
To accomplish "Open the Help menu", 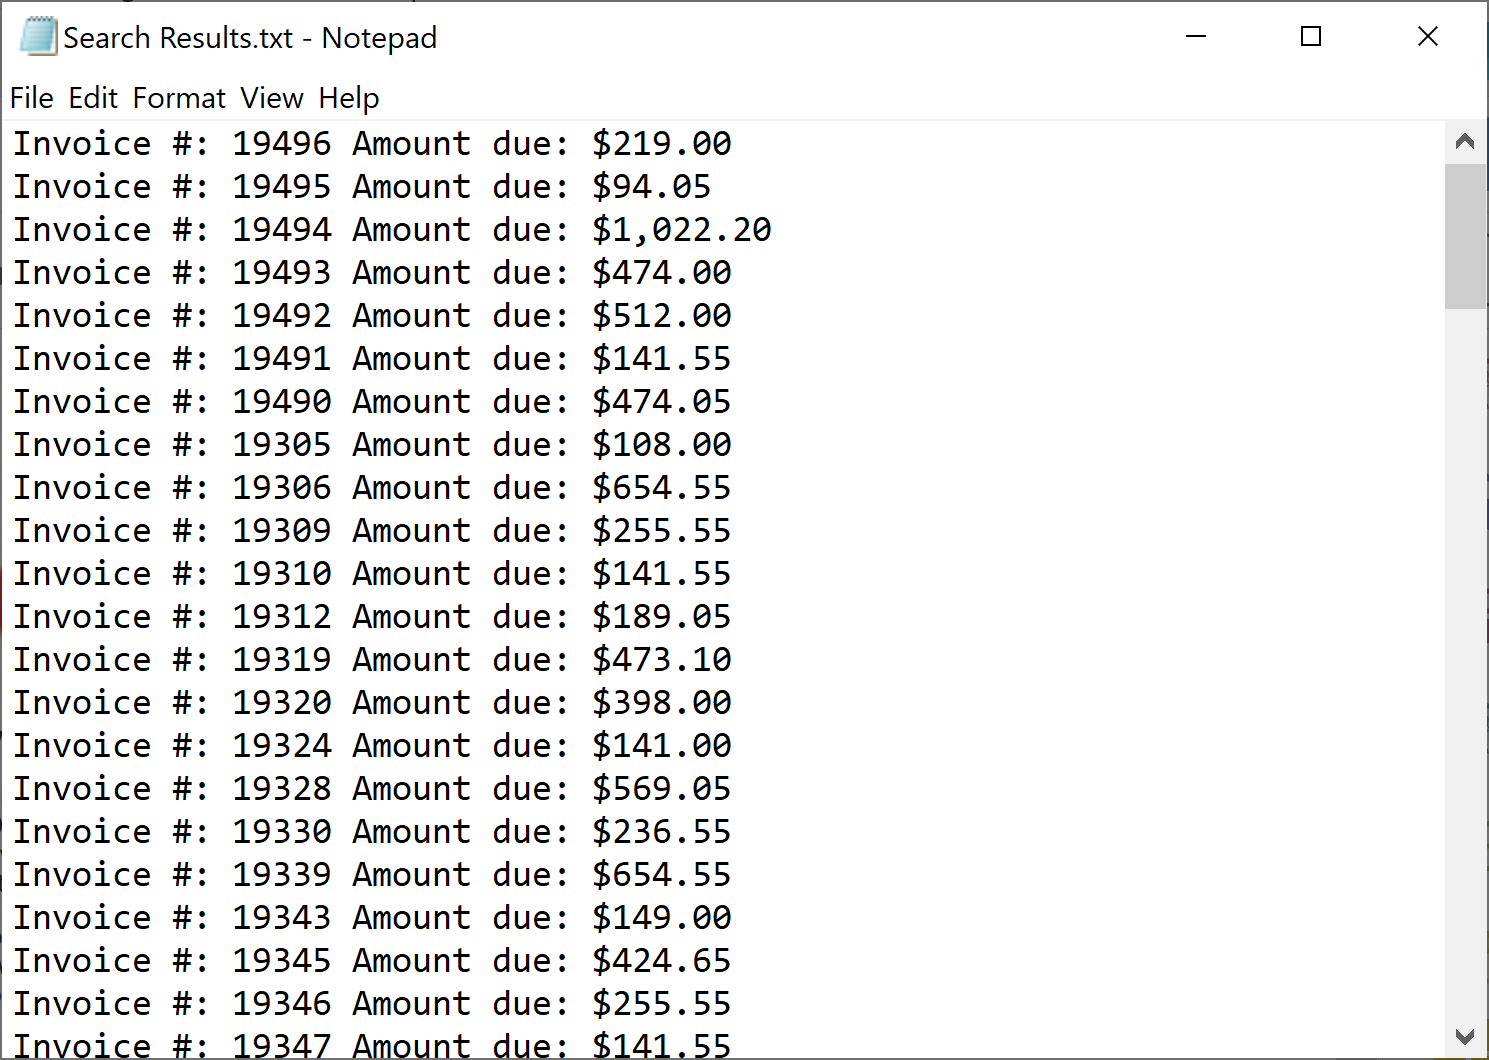I will 349,98.
